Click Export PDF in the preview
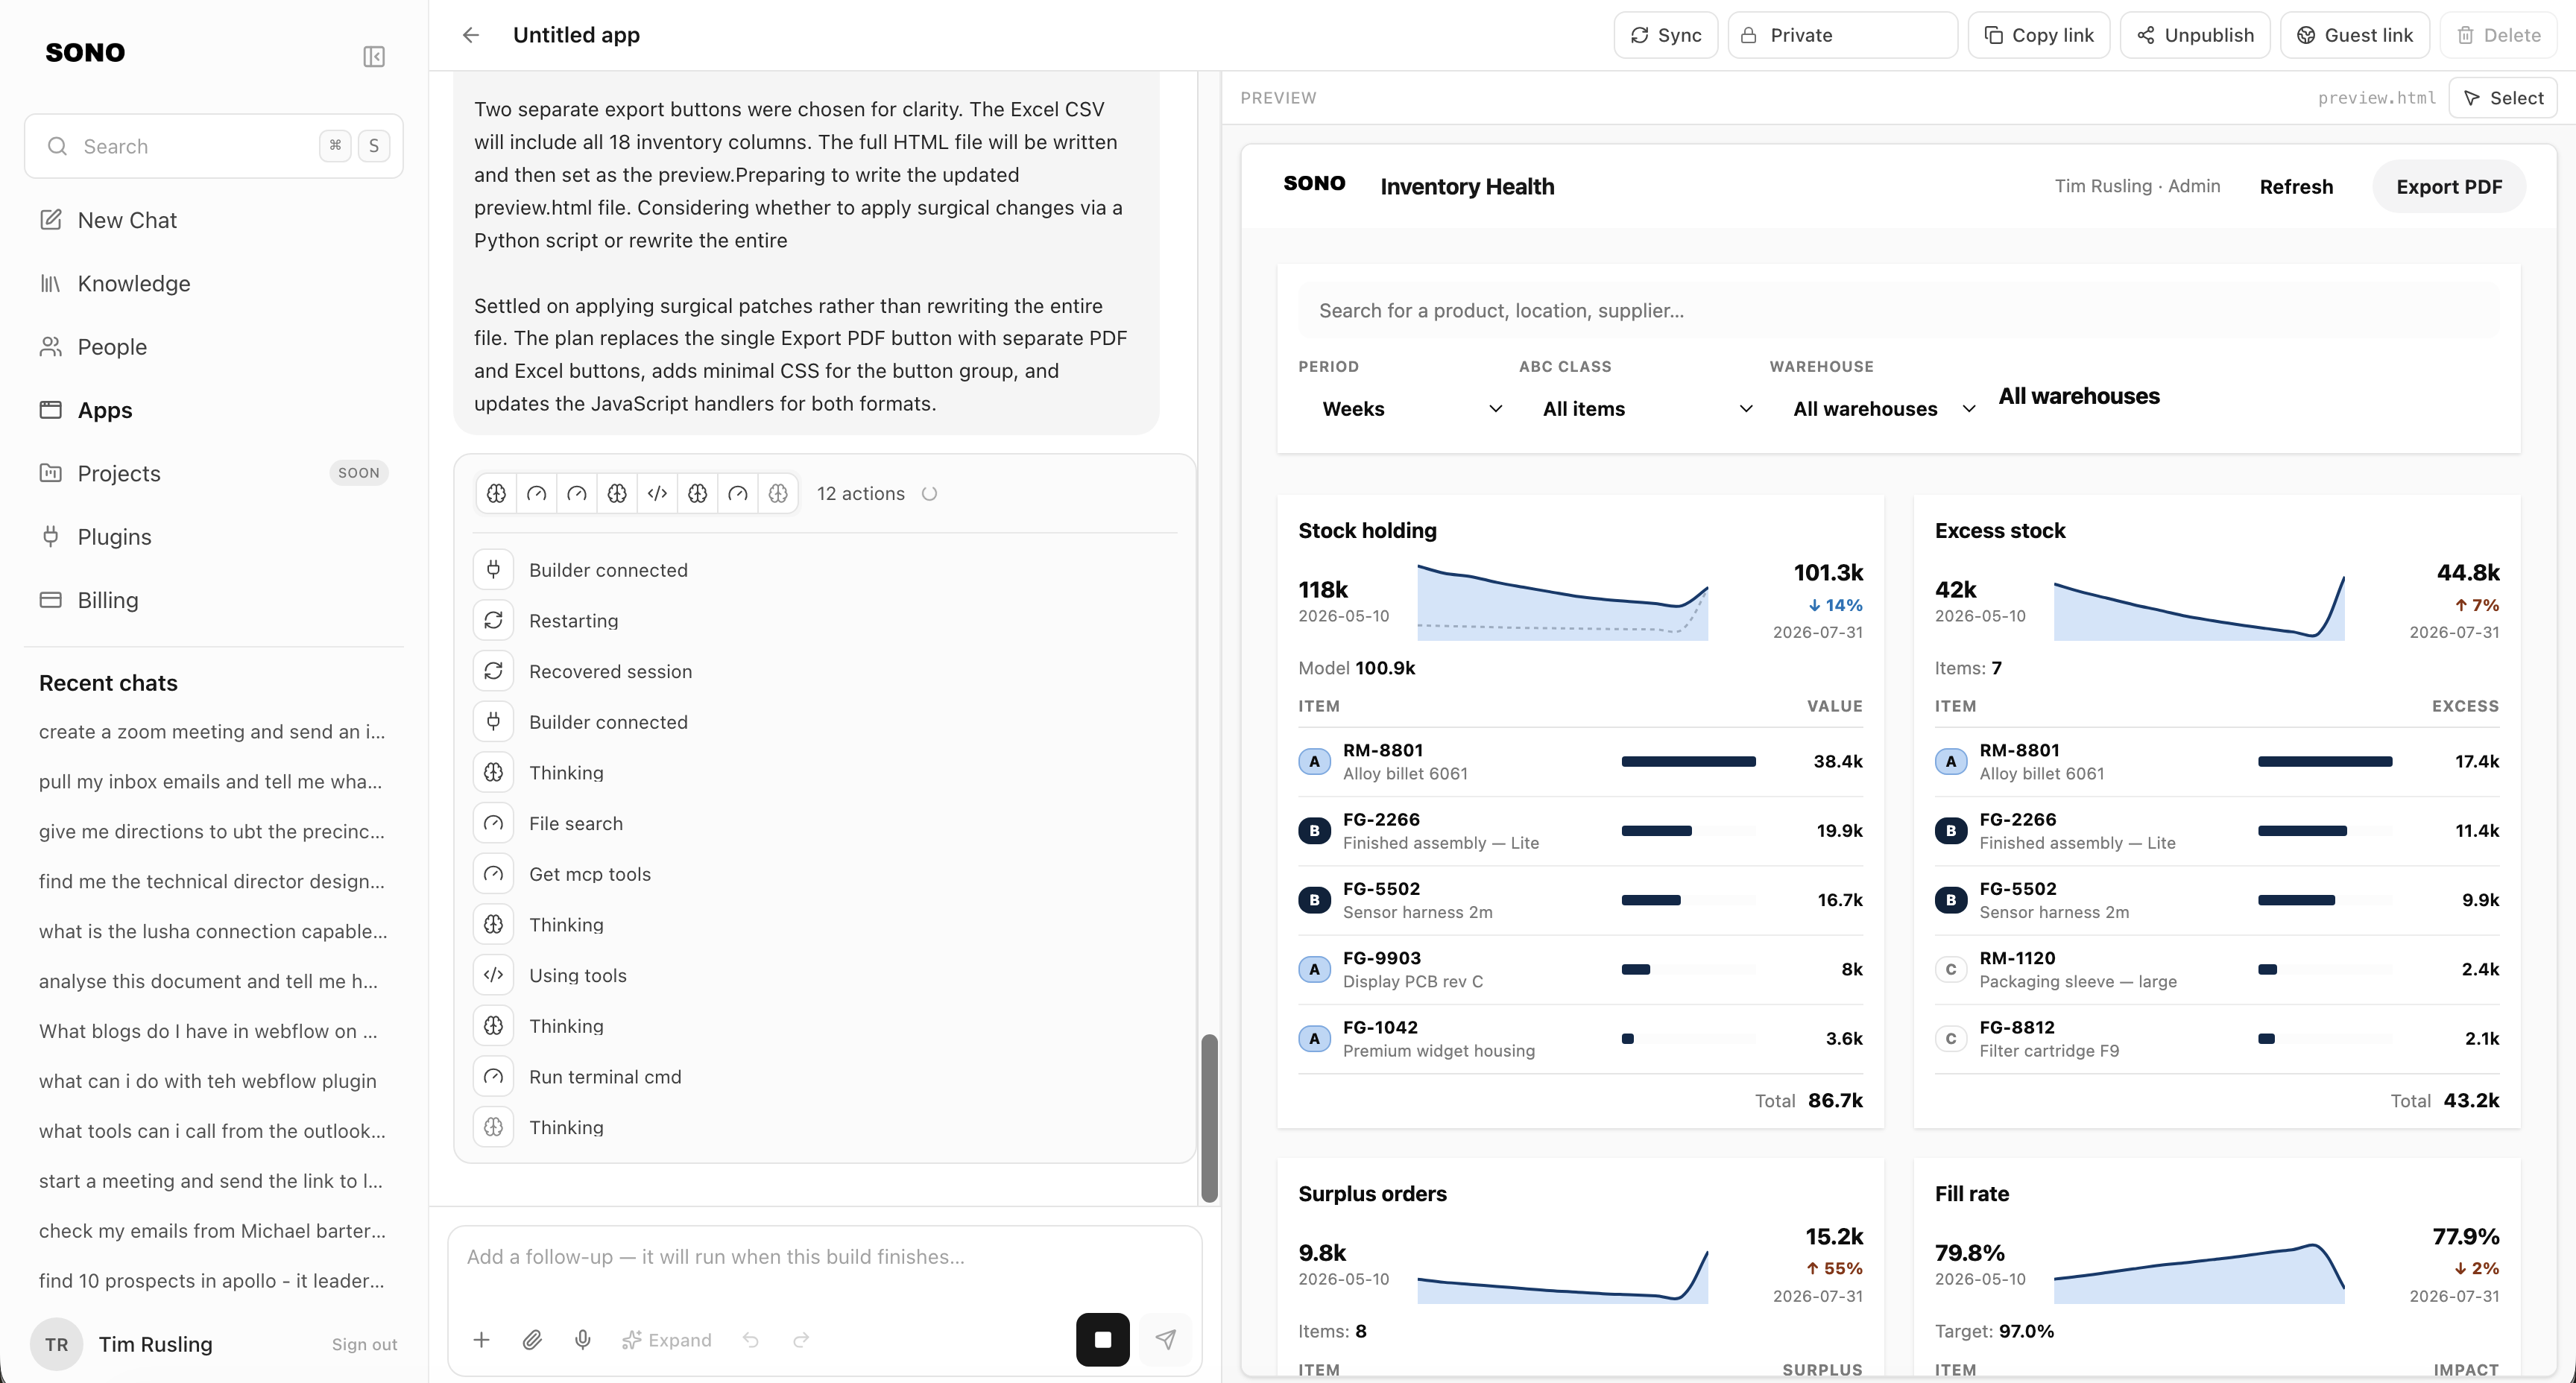This screenshot has height=1383, width=2576. point(2449,187)
